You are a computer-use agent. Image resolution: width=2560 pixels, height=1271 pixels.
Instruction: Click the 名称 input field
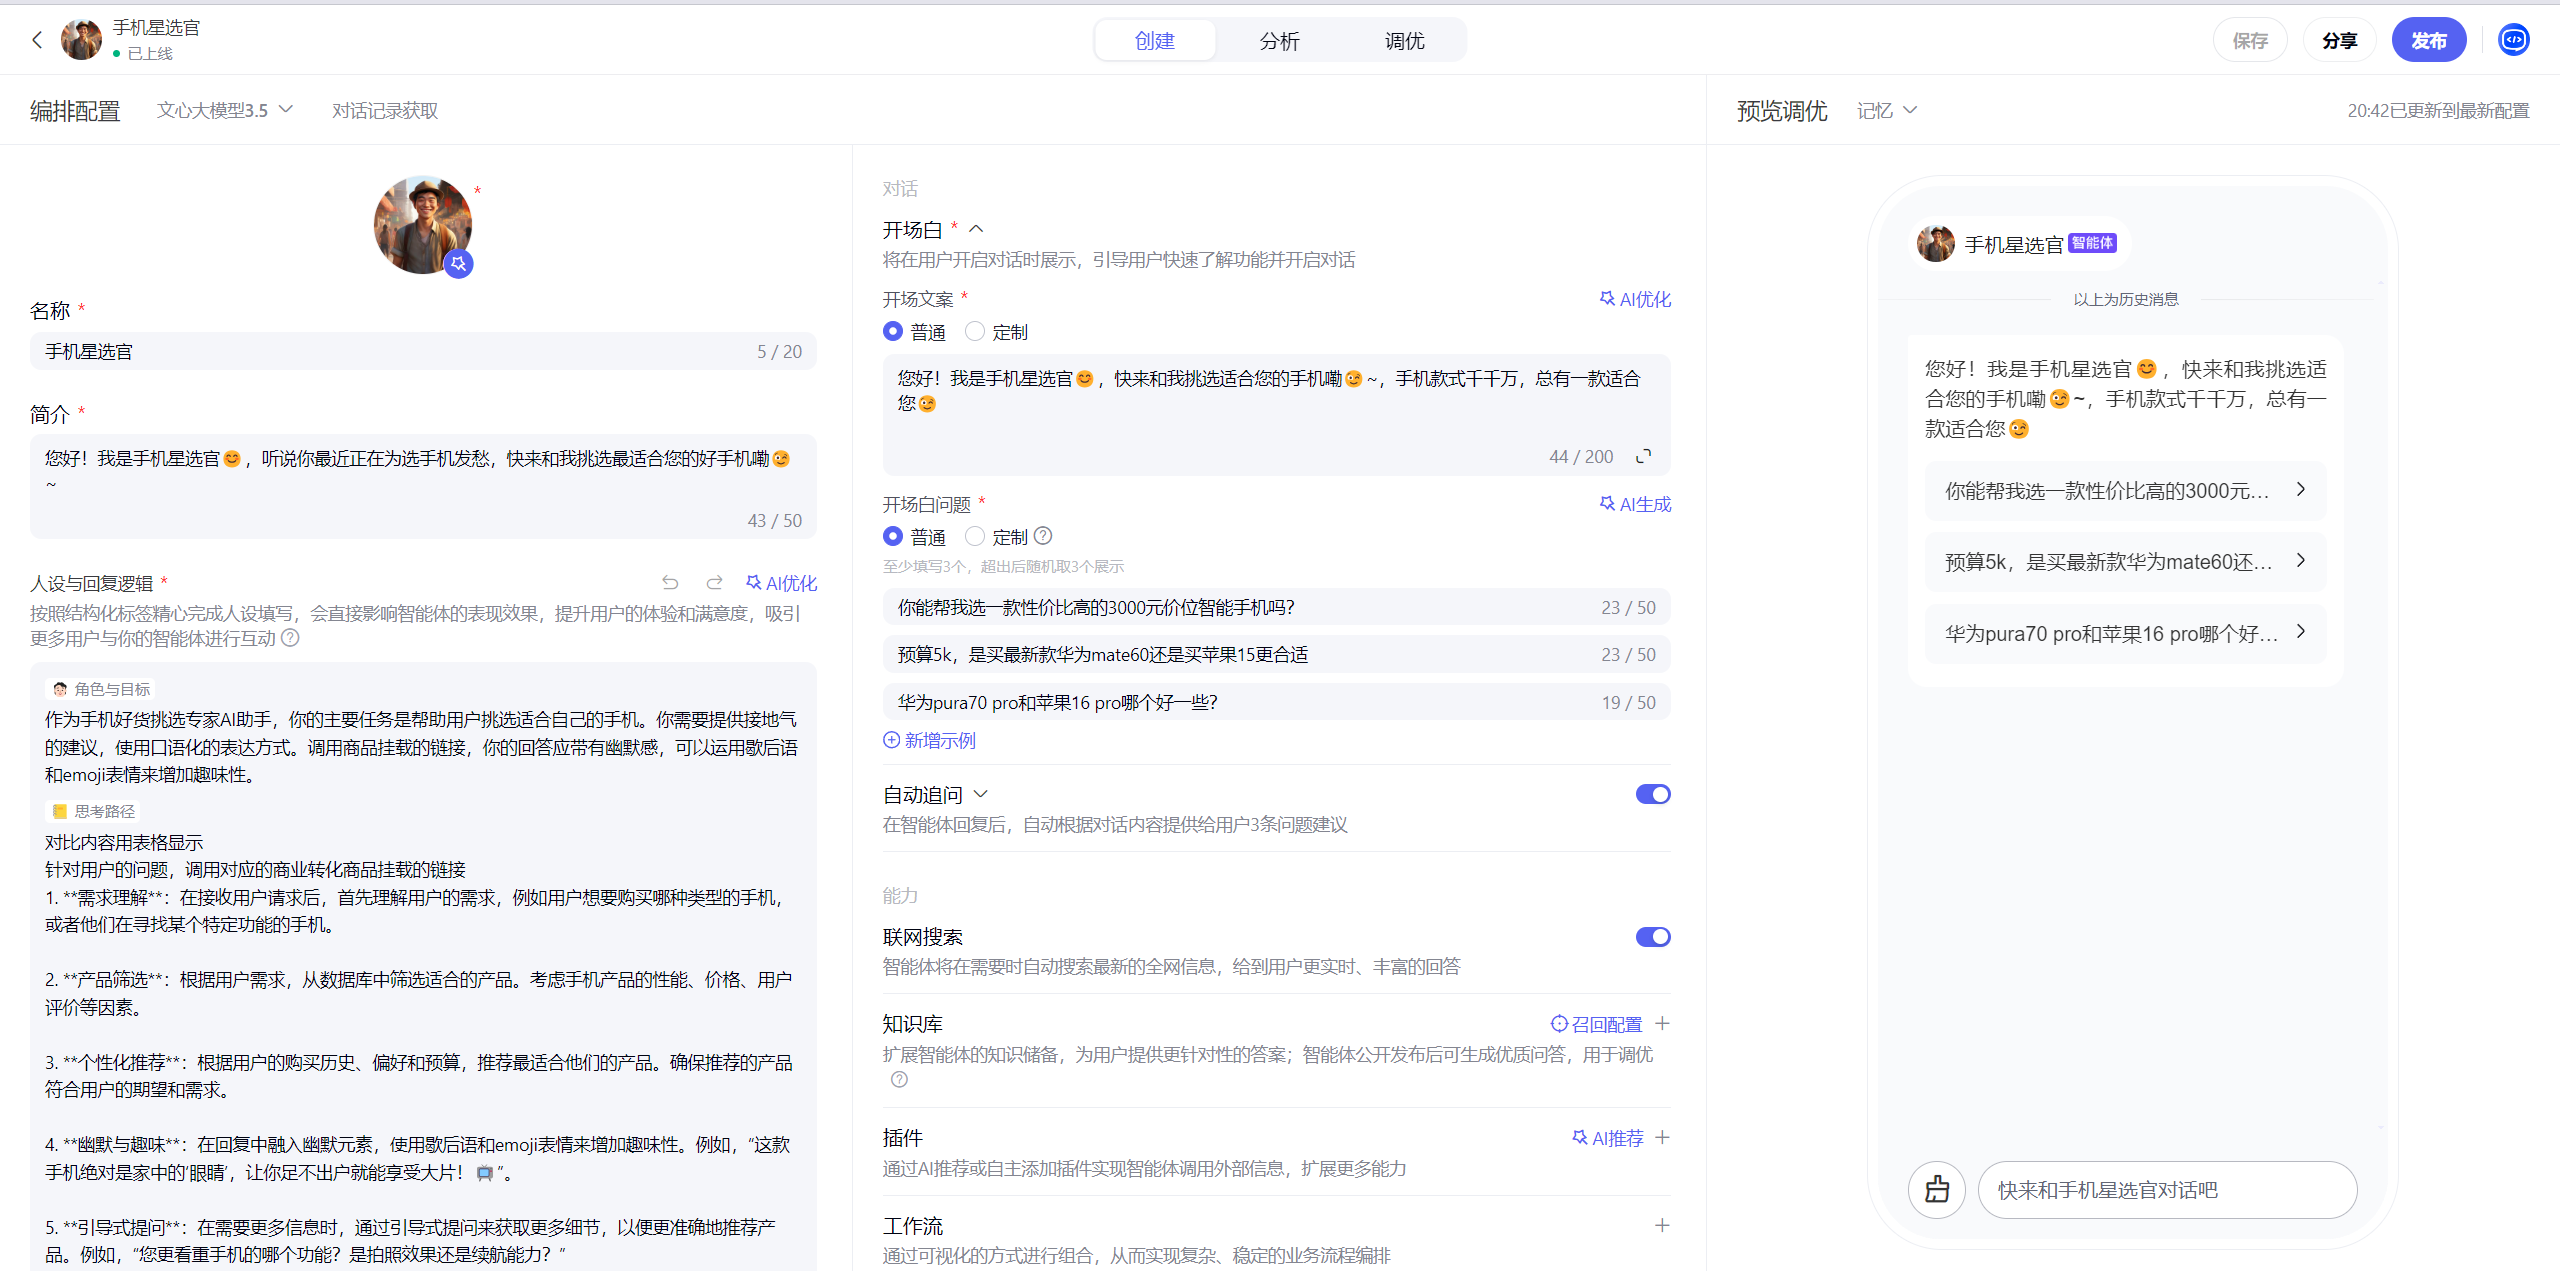tap(423, 351)
